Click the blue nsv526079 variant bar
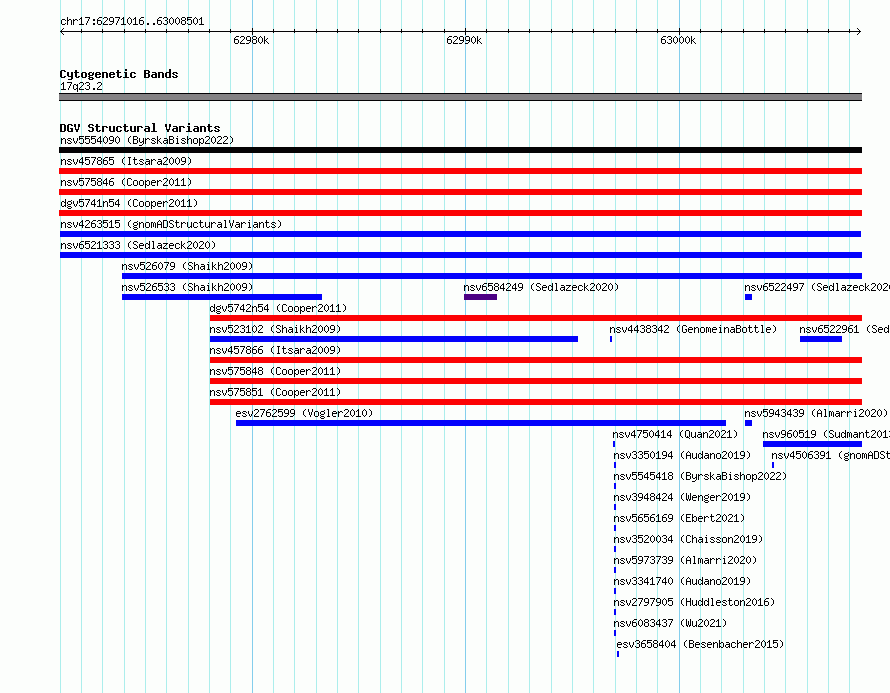890x693 pixels. coord(492,276)
